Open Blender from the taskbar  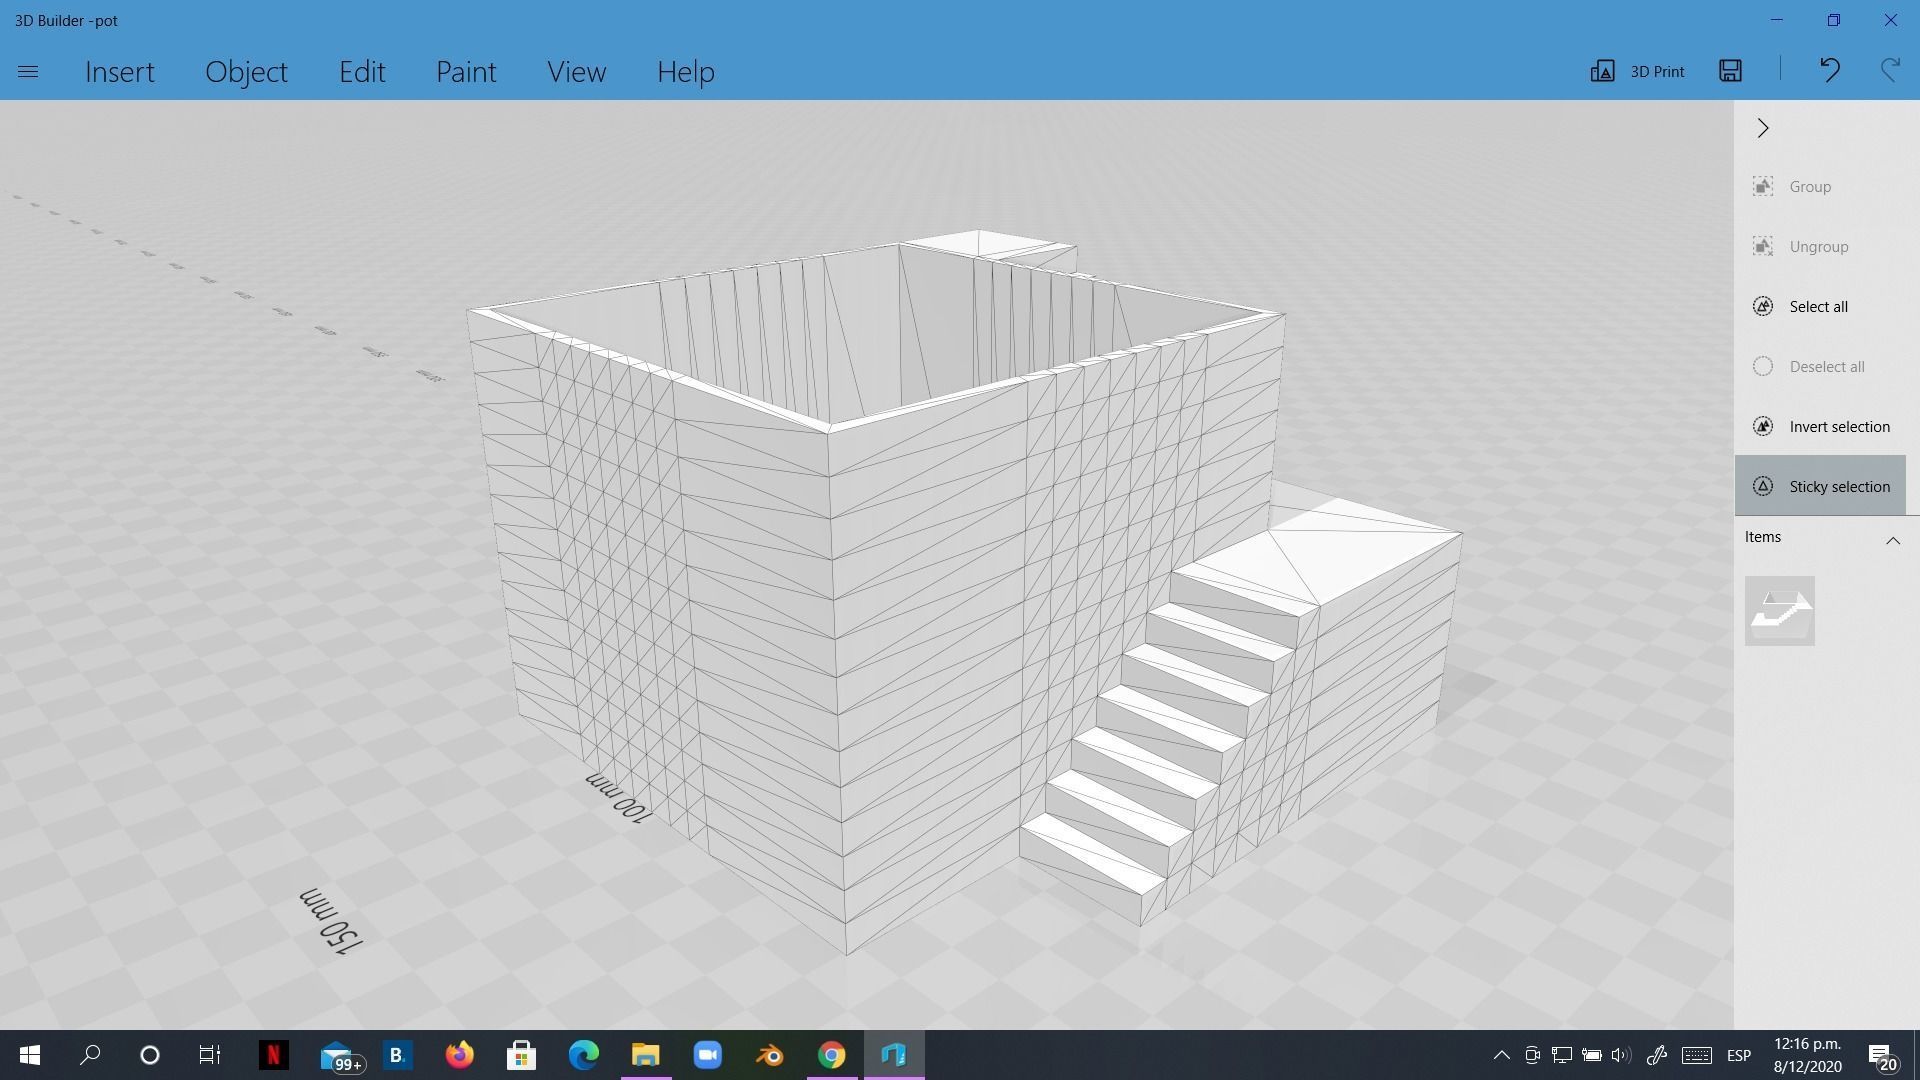point(770,1055)
